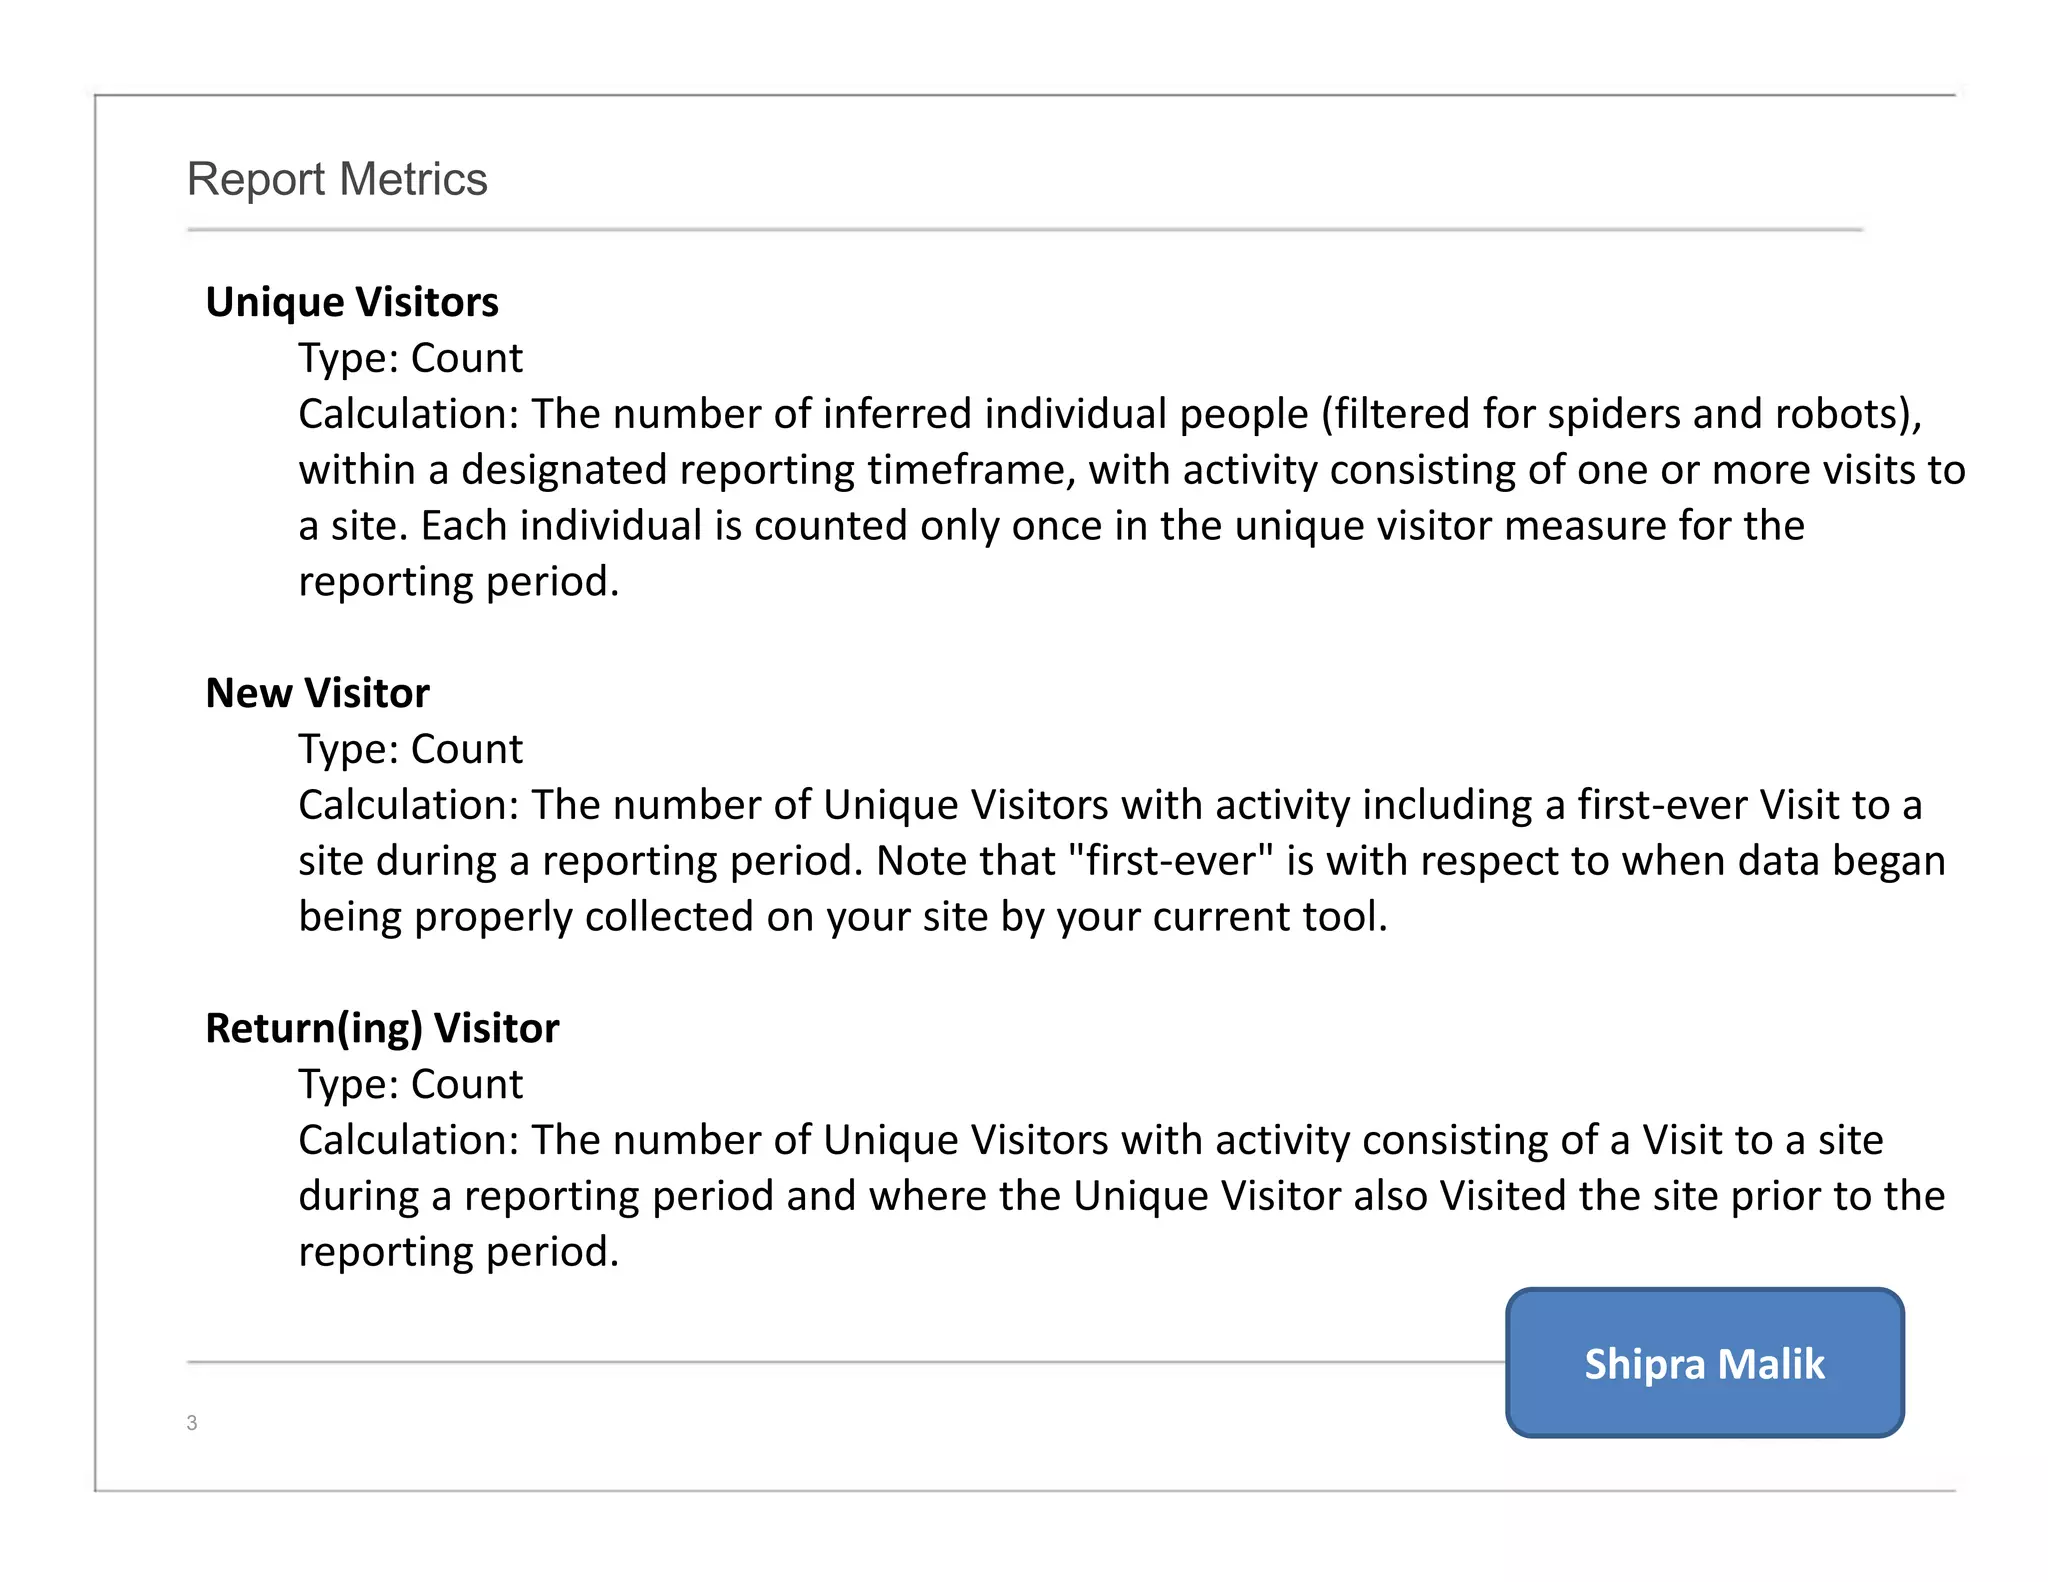
Task: Click the line 'a site. Each individual is counted'
Action: 1051,526
